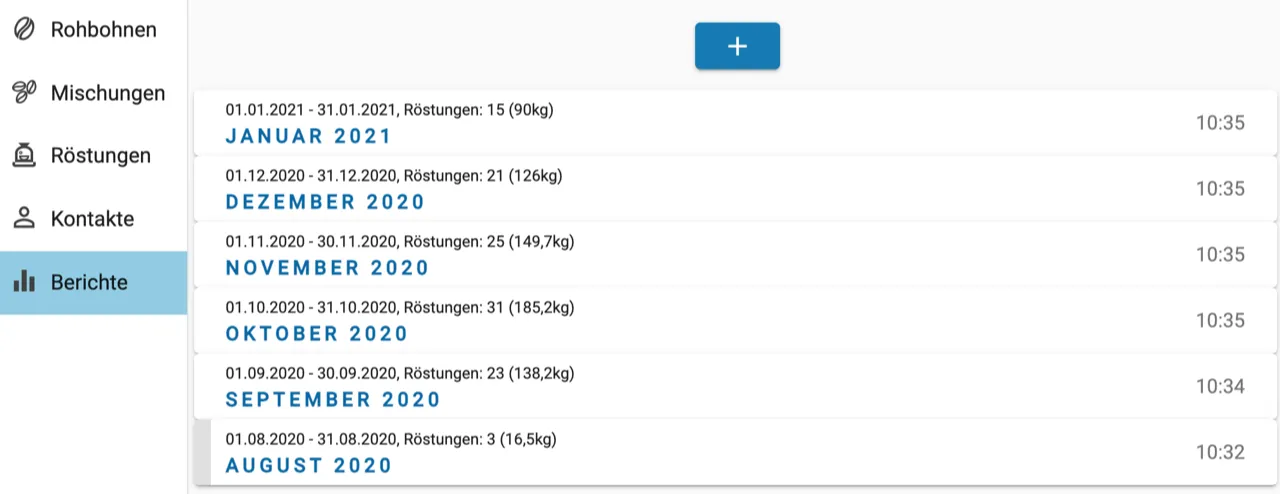
Task: Open the SEPTEMBER 2020 report
Action: point(333,400)
